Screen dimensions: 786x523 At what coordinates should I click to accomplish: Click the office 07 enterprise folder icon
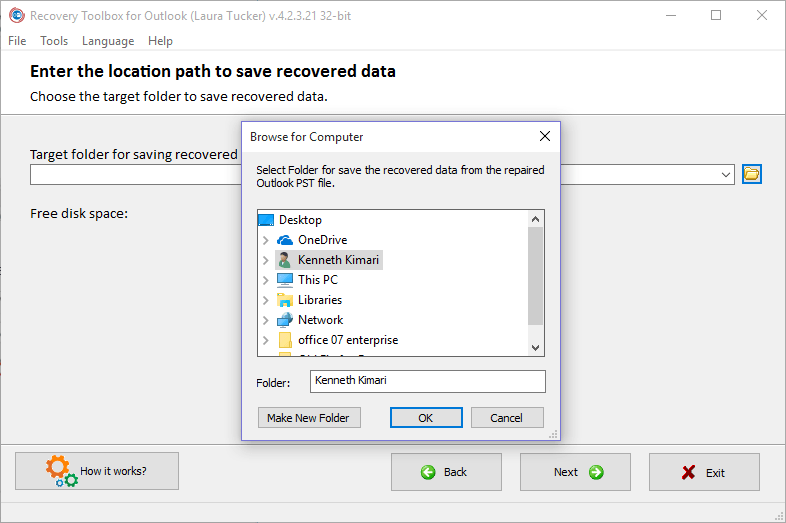click(285, 340)
